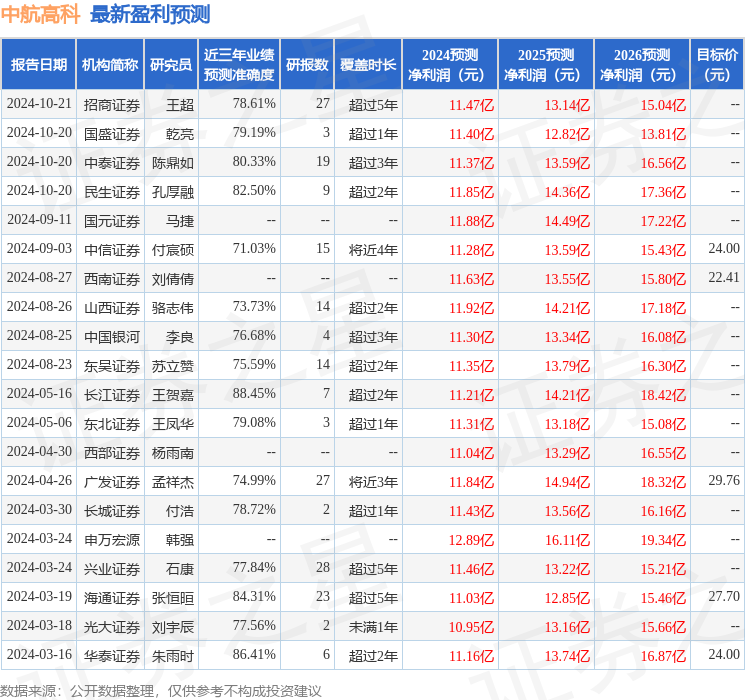Click the 中航高科 title text
The image size is (745, 700).
(40, 14)
